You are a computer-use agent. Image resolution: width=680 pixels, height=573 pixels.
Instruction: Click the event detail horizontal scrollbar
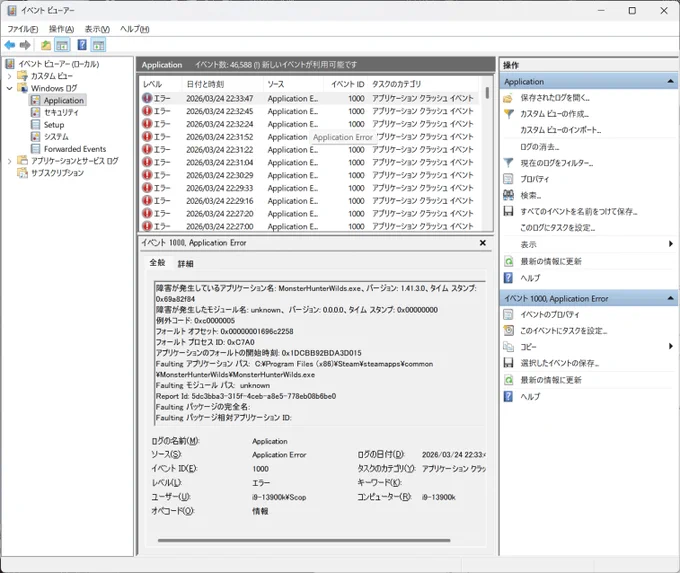coord(304,540)
